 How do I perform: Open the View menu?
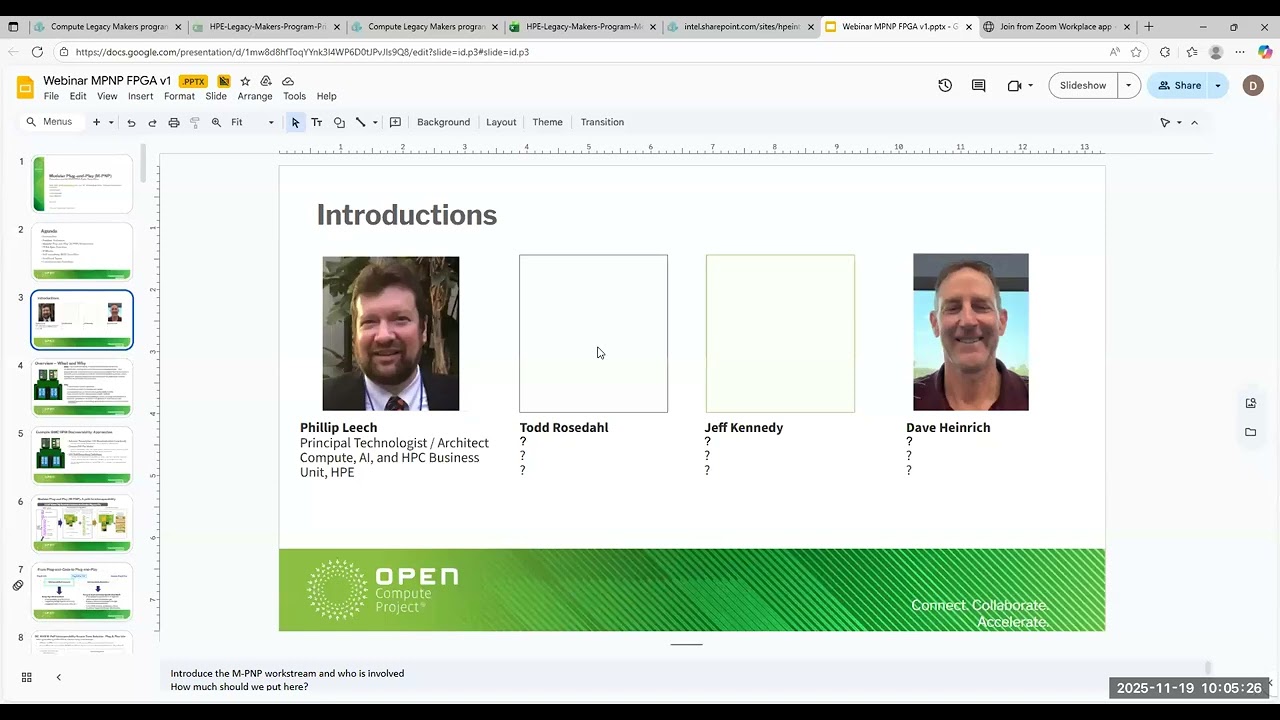[107, 96]
